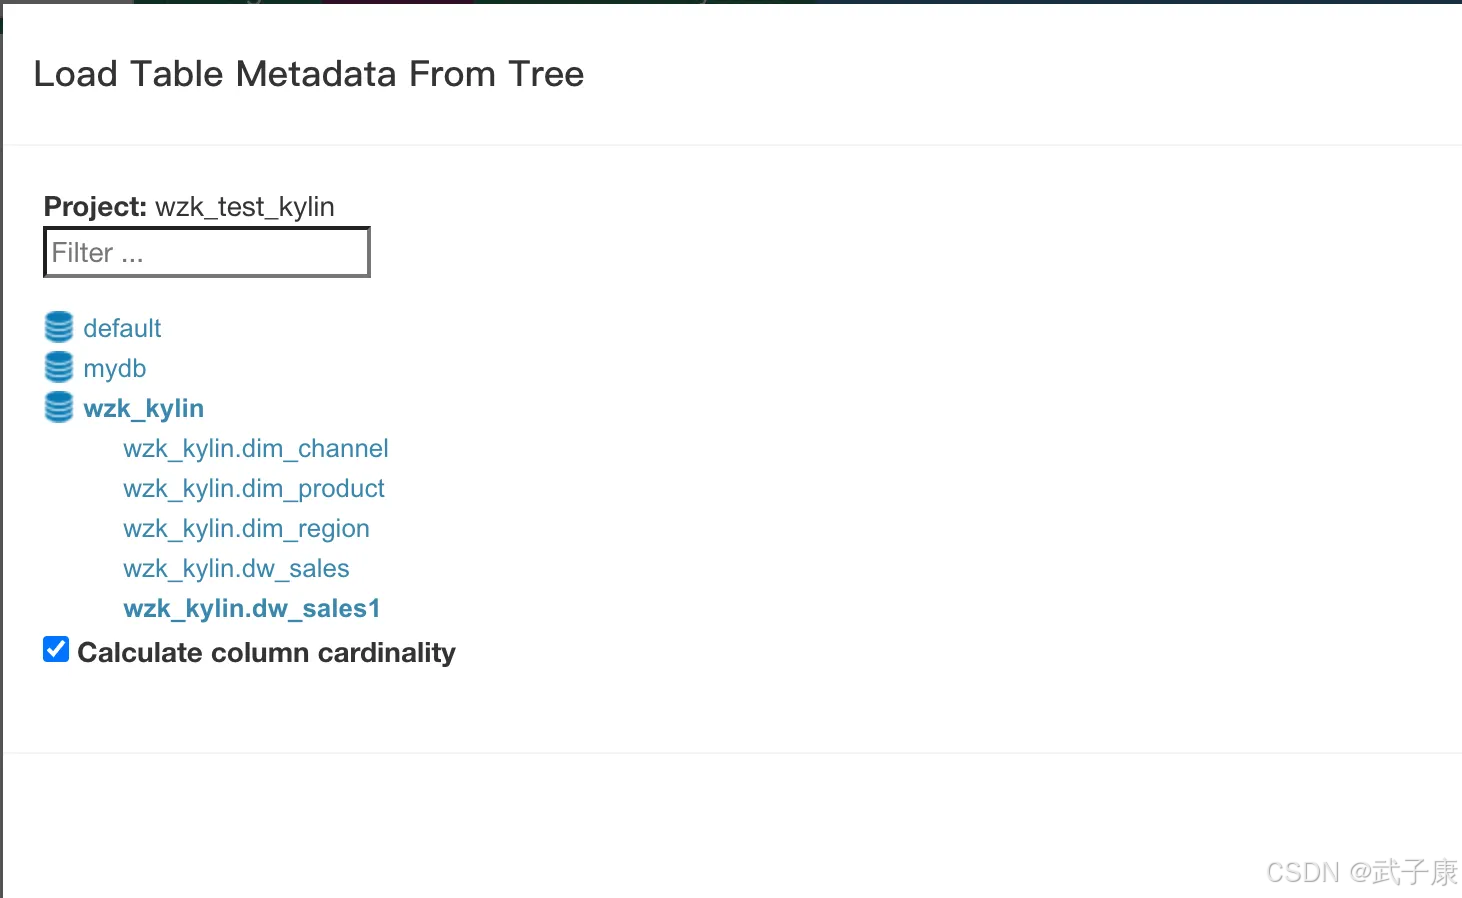The height and width of the screenshot is (898, 1462).
Task: Toggle the Calculate column cardinality checkbox
Action: point(56,650)
